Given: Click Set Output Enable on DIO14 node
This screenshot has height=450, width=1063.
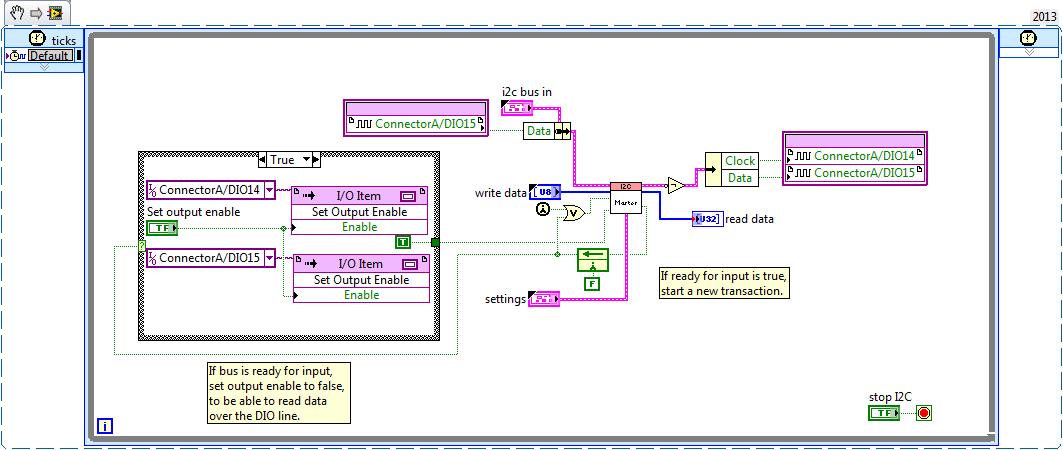Looking at the screenshot, I should coord(361,211).
